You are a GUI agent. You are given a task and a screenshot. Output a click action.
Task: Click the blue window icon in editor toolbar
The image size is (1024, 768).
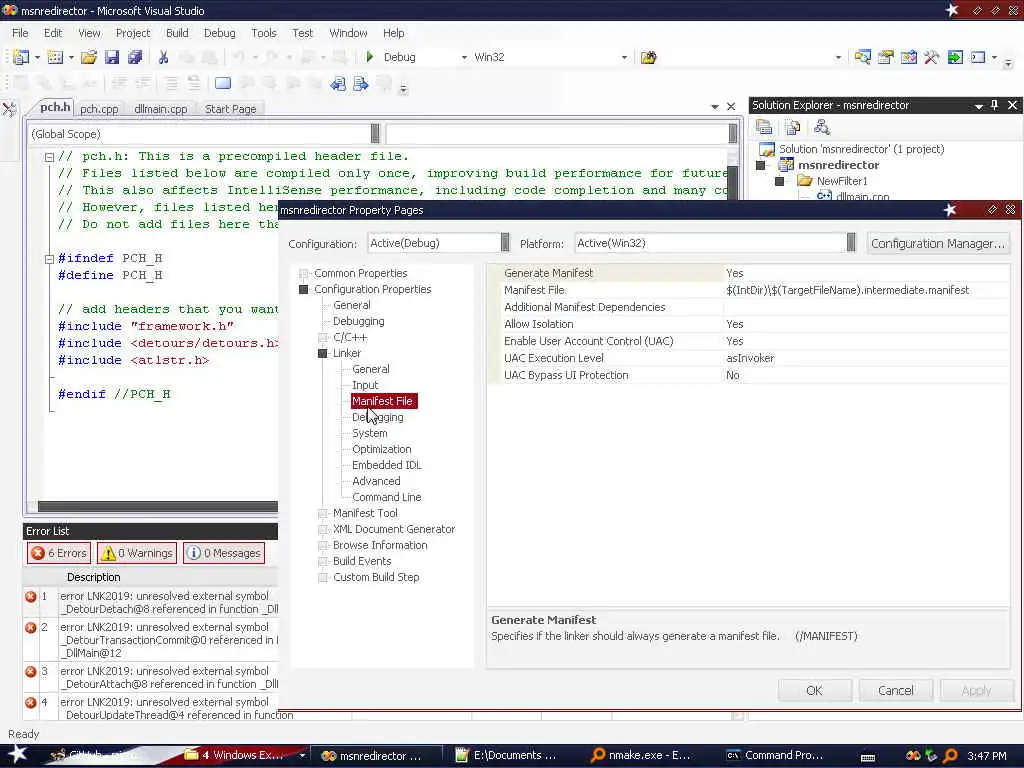223,84
